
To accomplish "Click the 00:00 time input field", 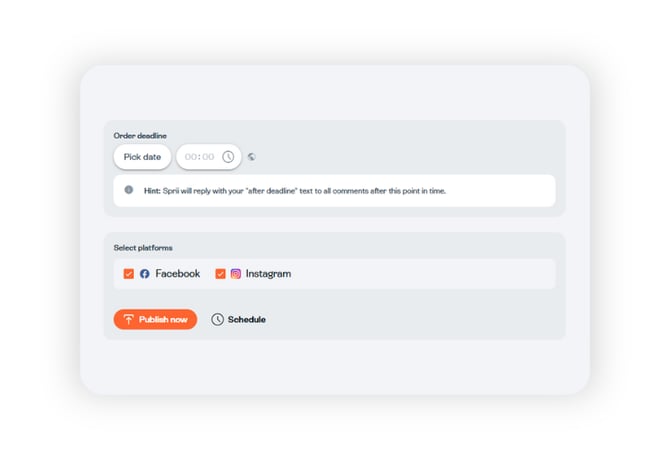I will click(199, 157).
